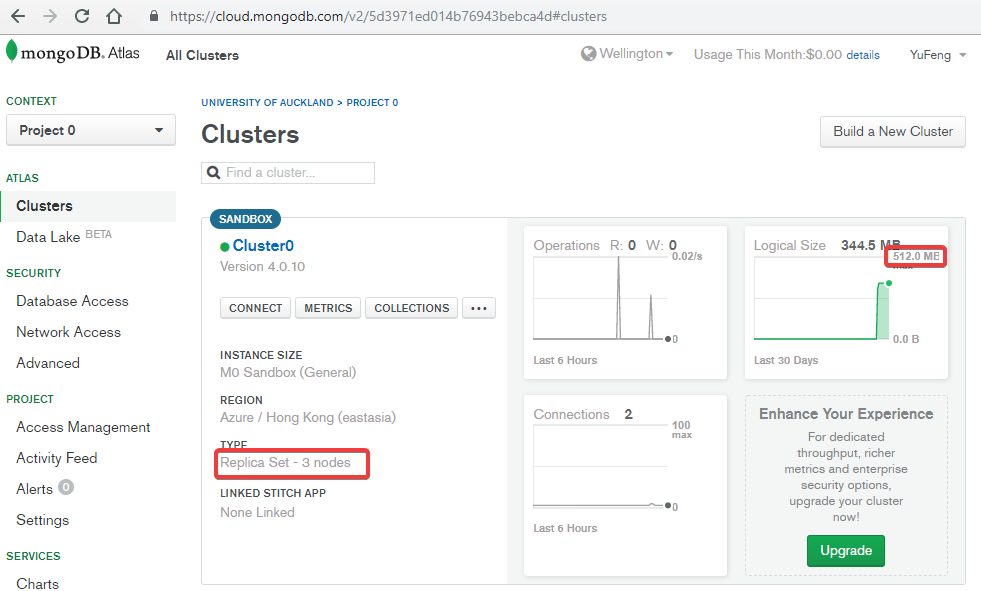Open Access Management under Project
The height and width of the screenshot is (591, 981).
[83, 427]
